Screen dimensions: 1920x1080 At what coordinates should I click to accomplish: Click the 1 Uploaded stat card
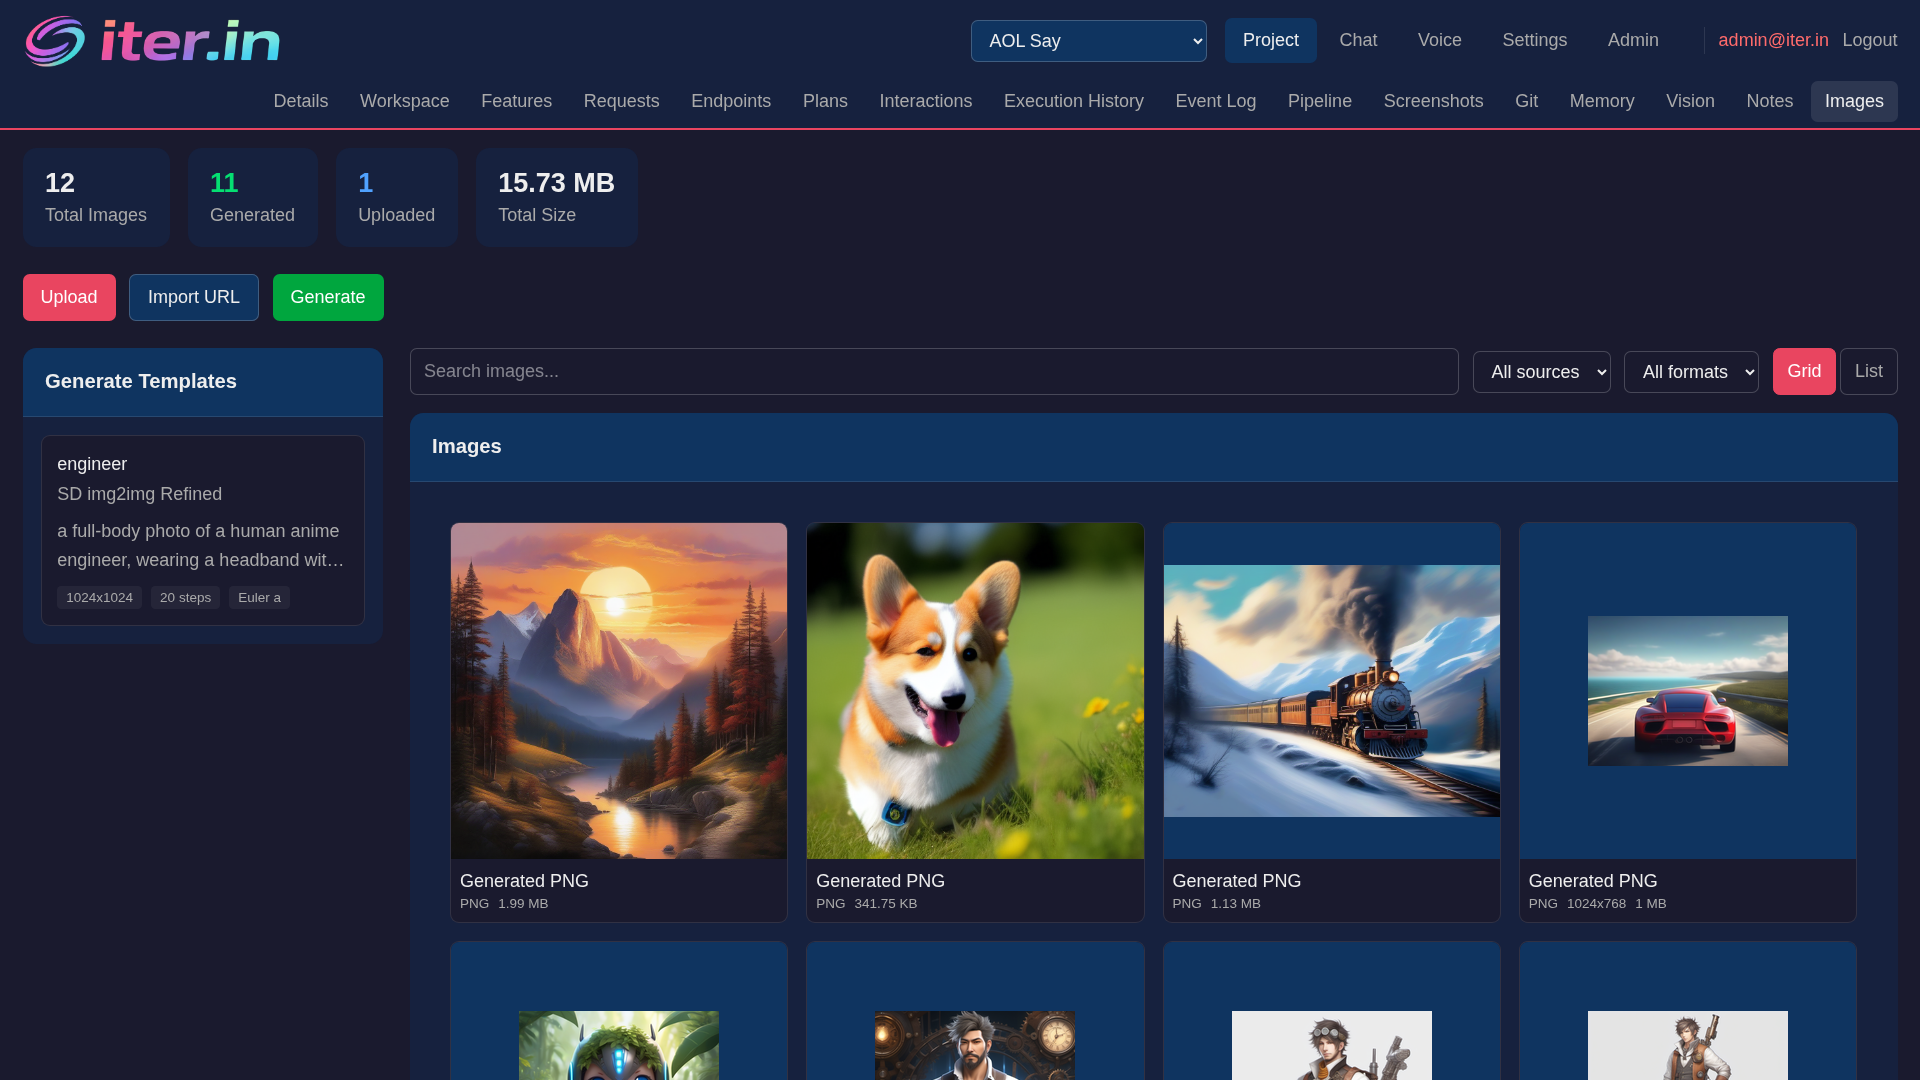point(396,197)
